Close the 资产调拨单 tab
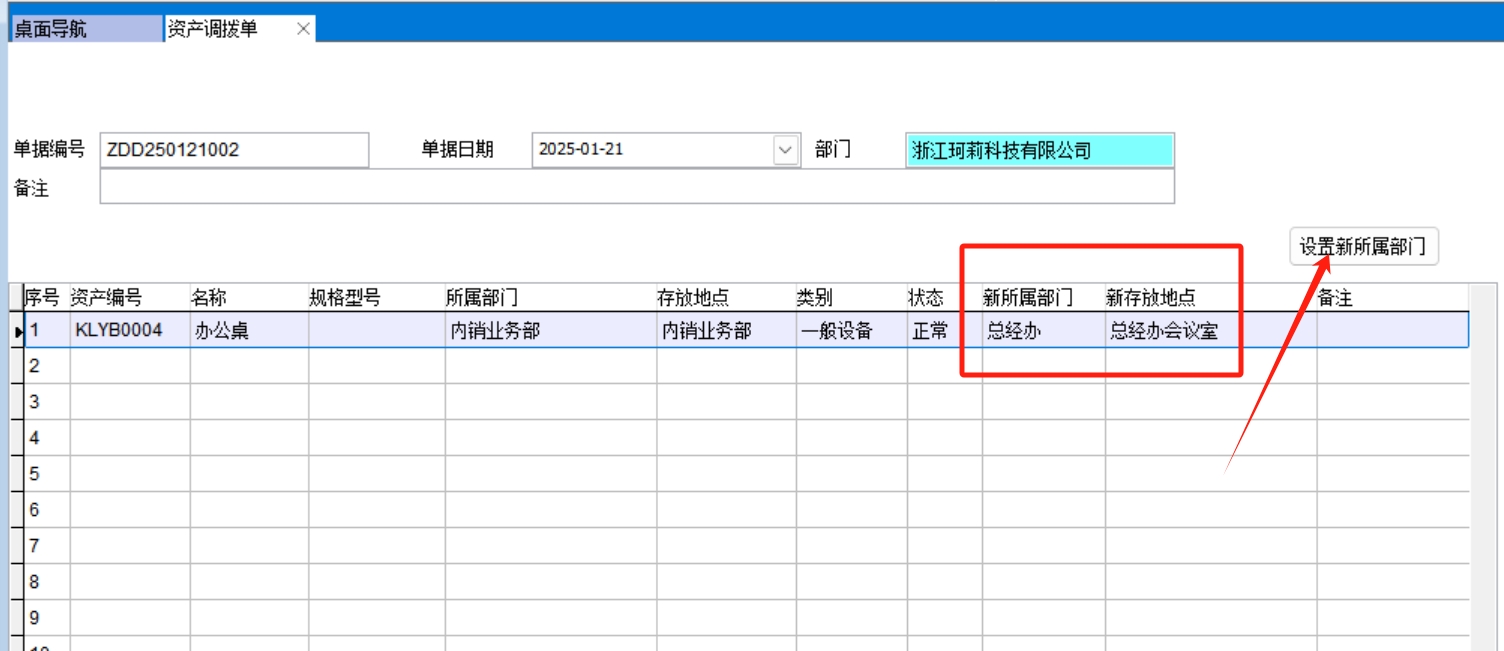The height and width of the screenshot is (651, 1504). pos(303,29)
